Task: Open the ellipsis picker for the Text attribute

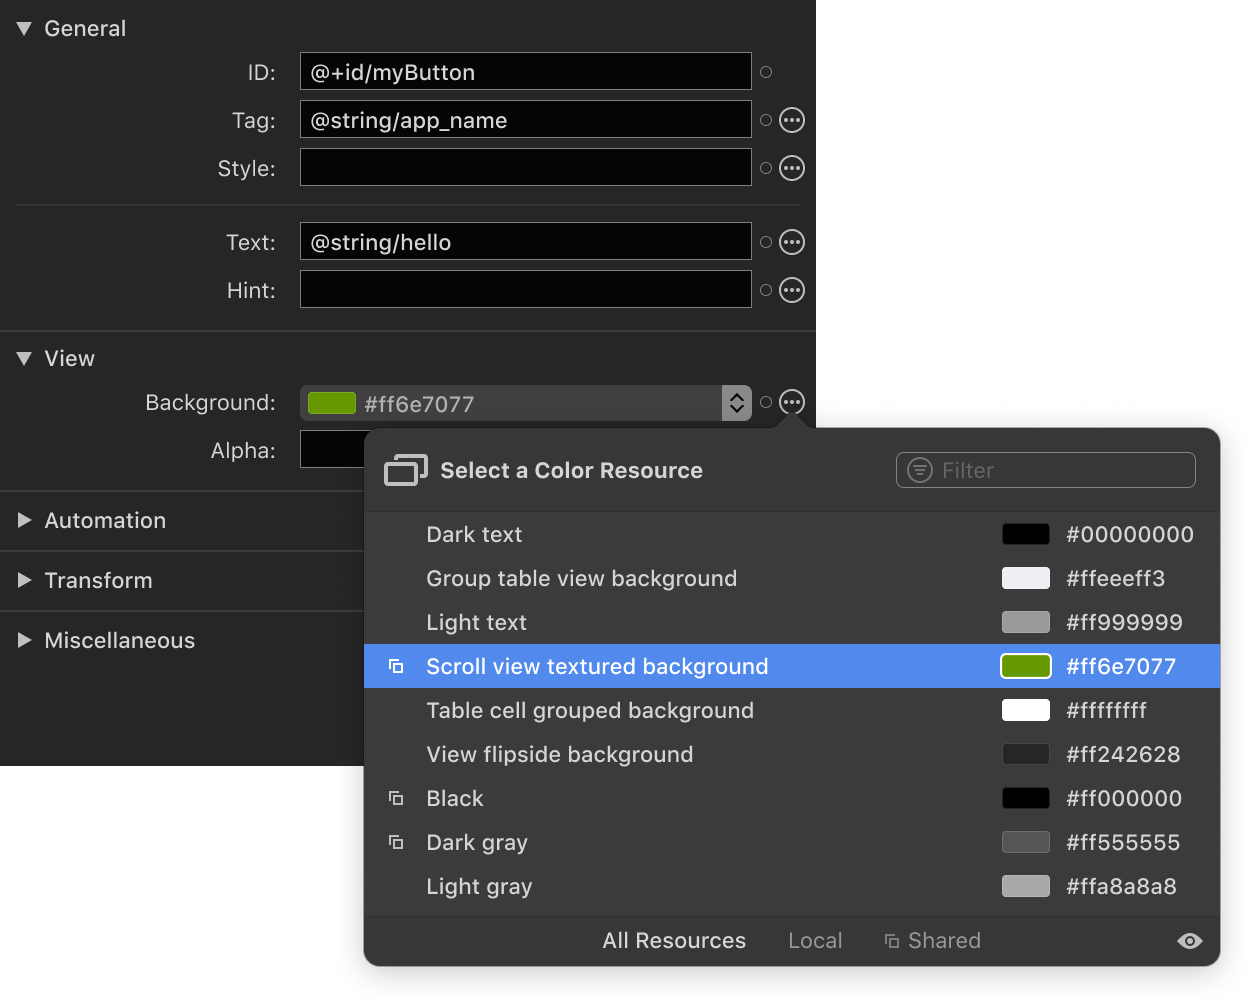Action: coord(791,241)
